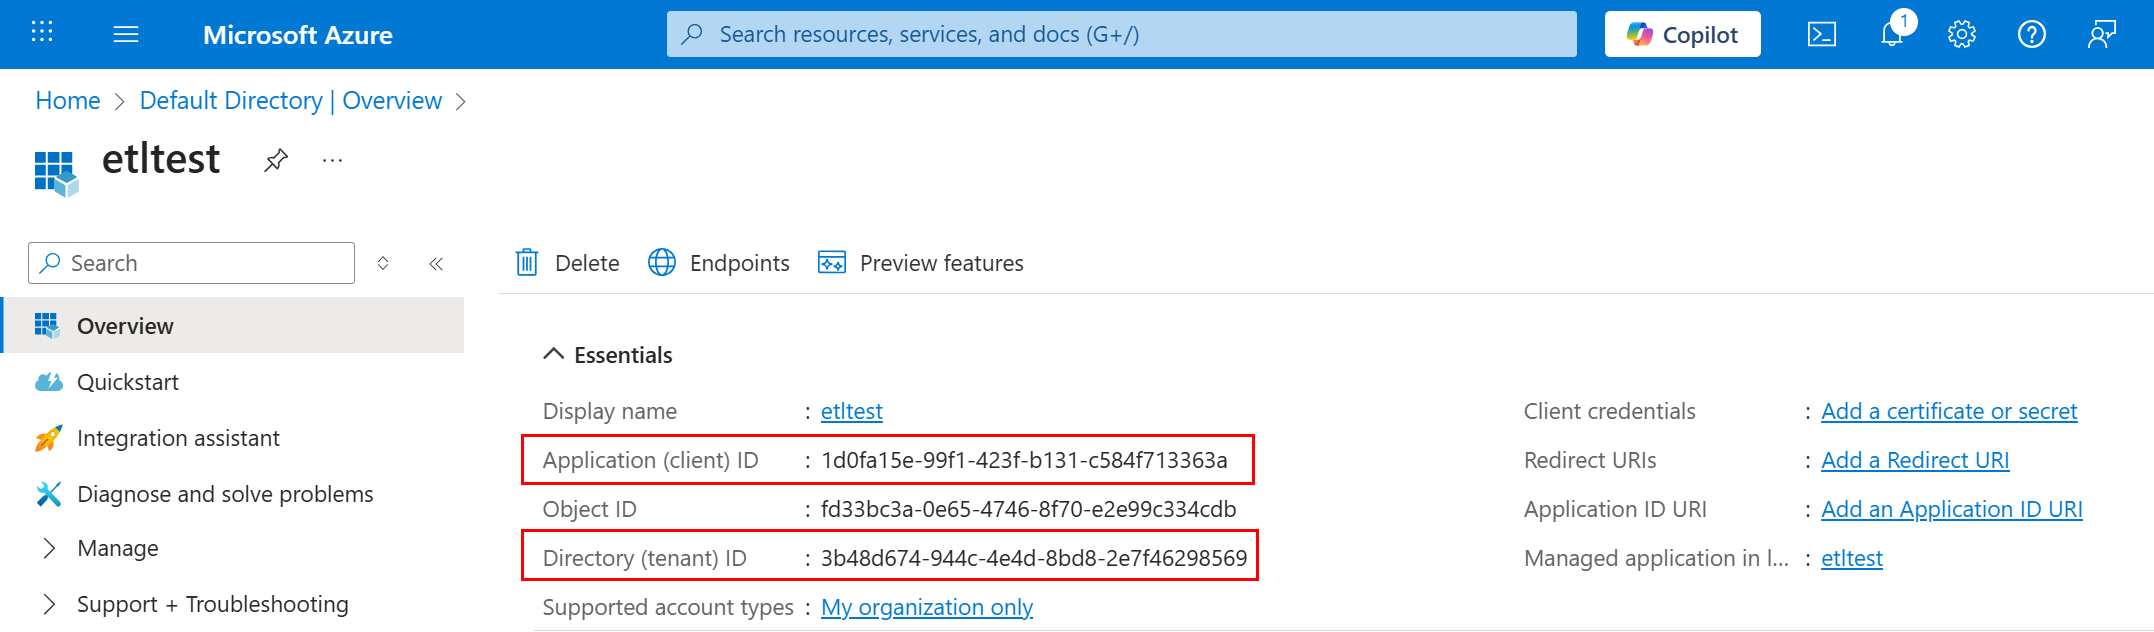Image resolution: width=2154 pixels, height=632 pixels.
Task: Open the more options ellipsis next to etltest
Action: pyautogui.click(x=333, y=160)
